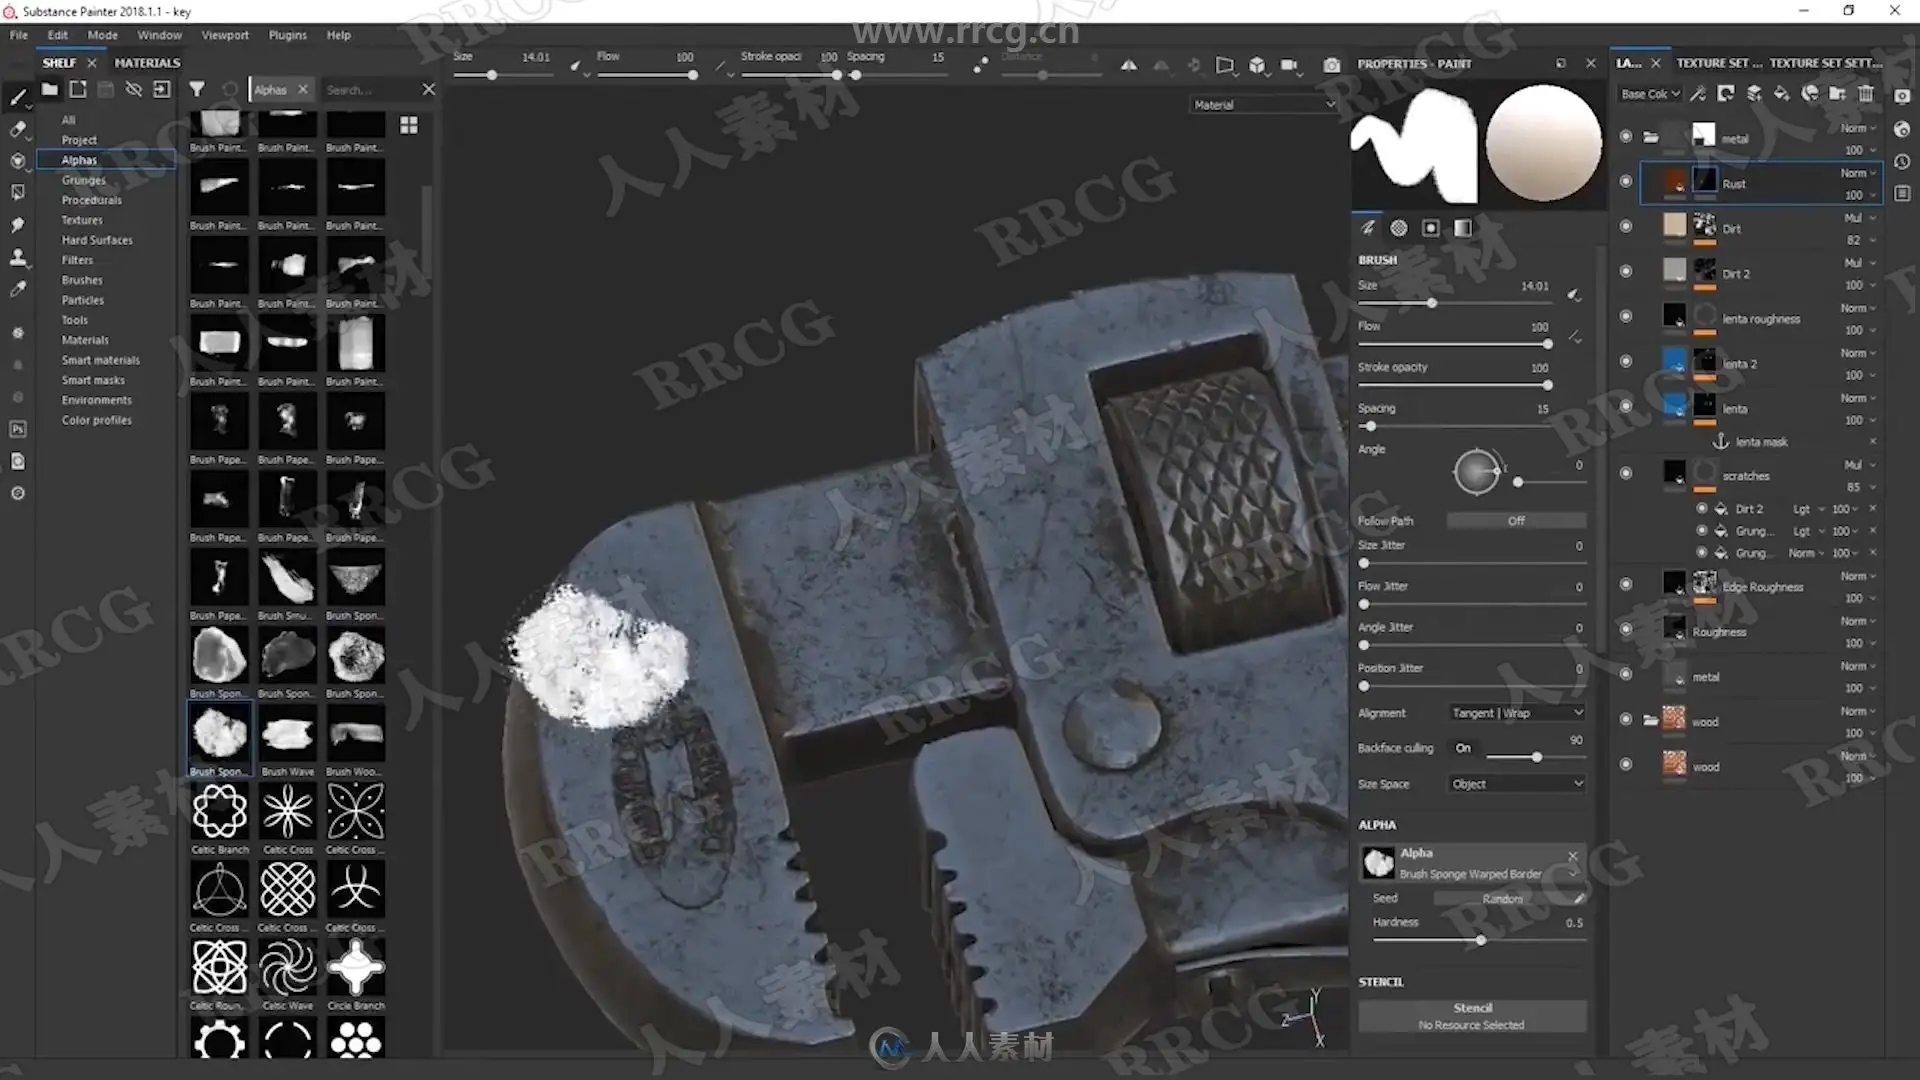
Task: Delete layer with trash icon
Action: coord(1866,93)
